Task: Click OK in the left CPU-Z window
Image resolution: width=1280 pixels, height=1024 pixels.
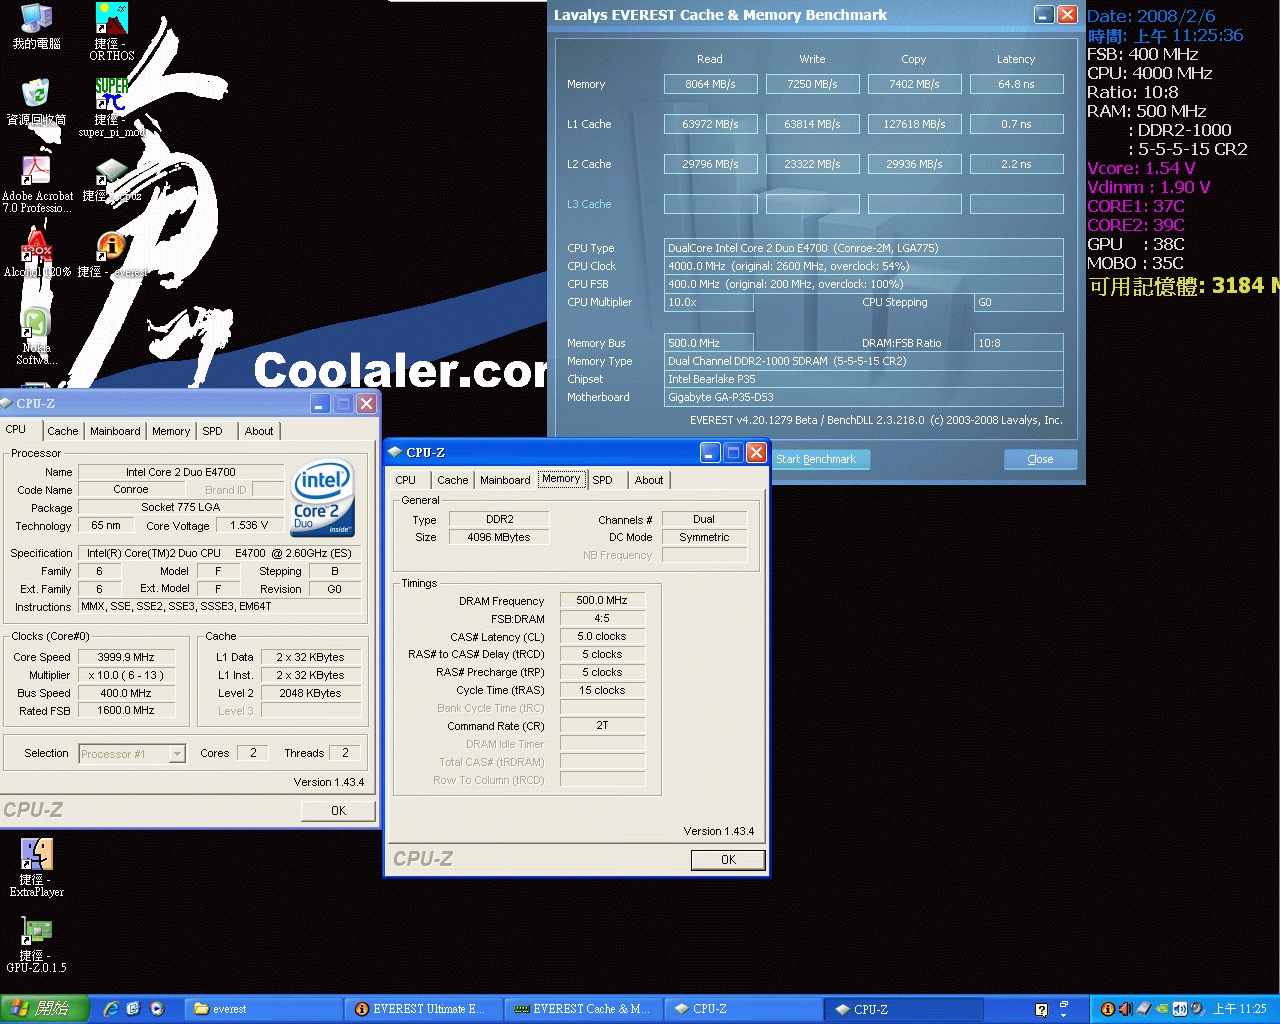Action: click(339, 811)
